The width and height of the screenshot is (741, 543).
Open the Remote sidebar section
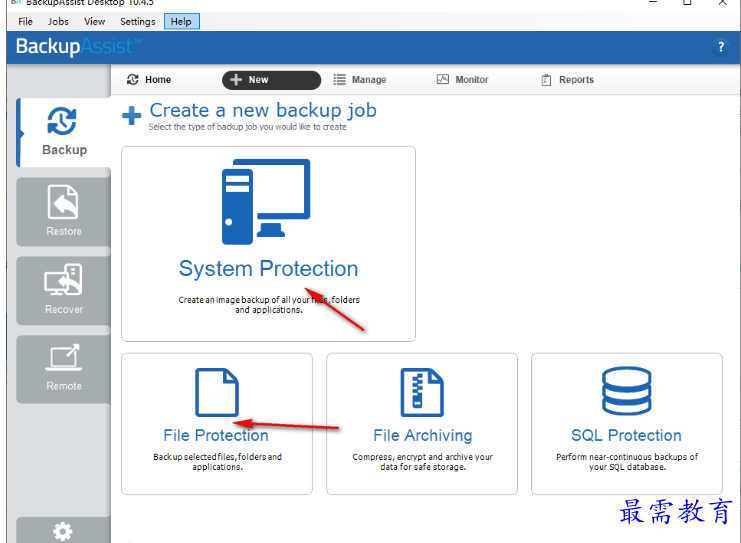[63, 369]
